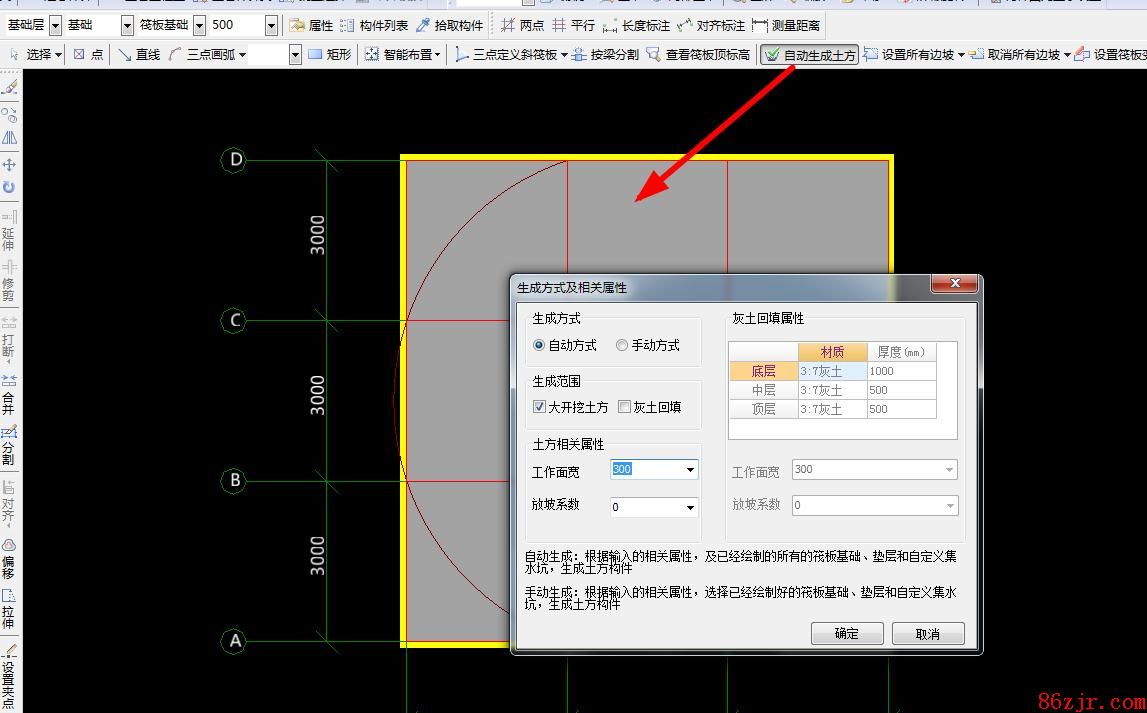Uncheck the 大开挖土方 checkbox
The width and height of the screenshot is (1147, 713).
pos(540,407)
